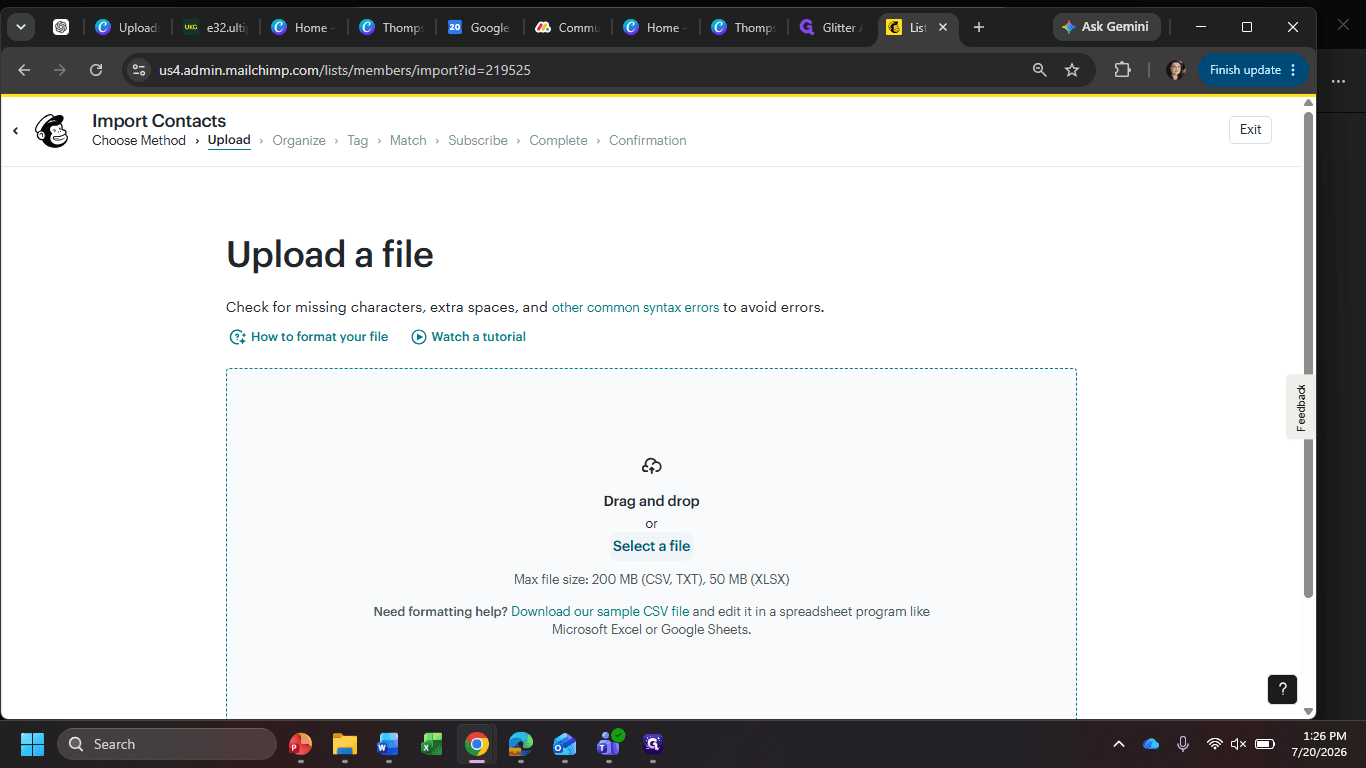This screenshot has width=1366, height=768.
Task: Select the Upload breadcrumb step
Action: pos(229,140)
